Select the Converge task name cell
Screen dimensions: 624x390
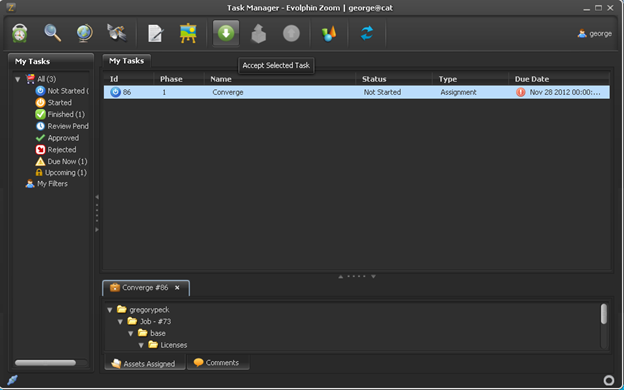[x=228, y=92]
